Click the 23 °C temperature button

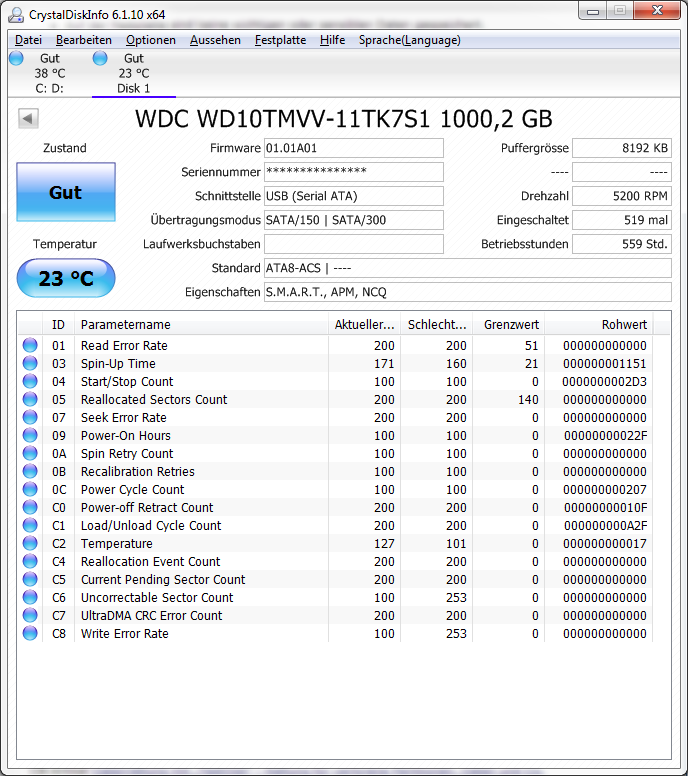click(x=66, y=278)
